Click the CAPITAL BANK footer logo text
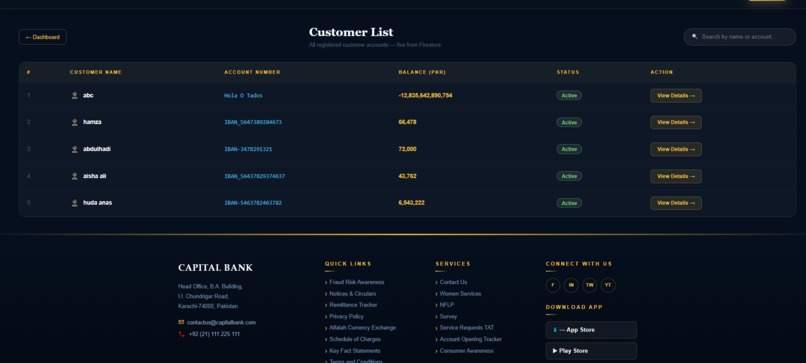806x363 pixels. click(215, 268)
